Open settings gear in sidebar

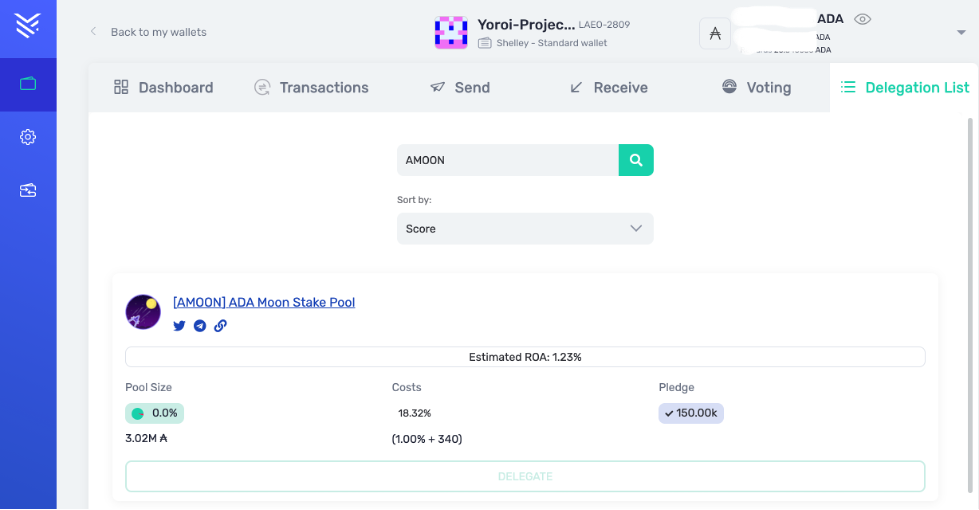(28, 137)
